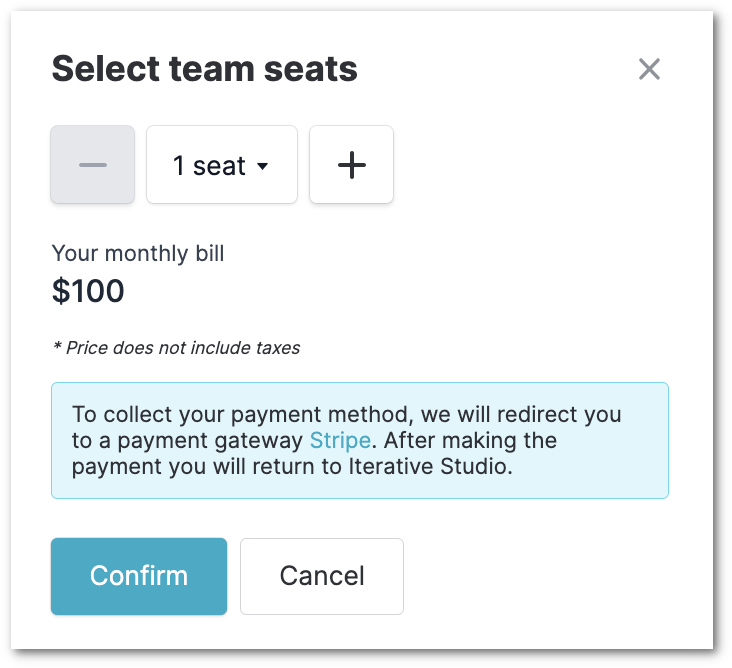Expand the seat count combo box
This screenshot has width=732, height=668.
tap(222, 164)
